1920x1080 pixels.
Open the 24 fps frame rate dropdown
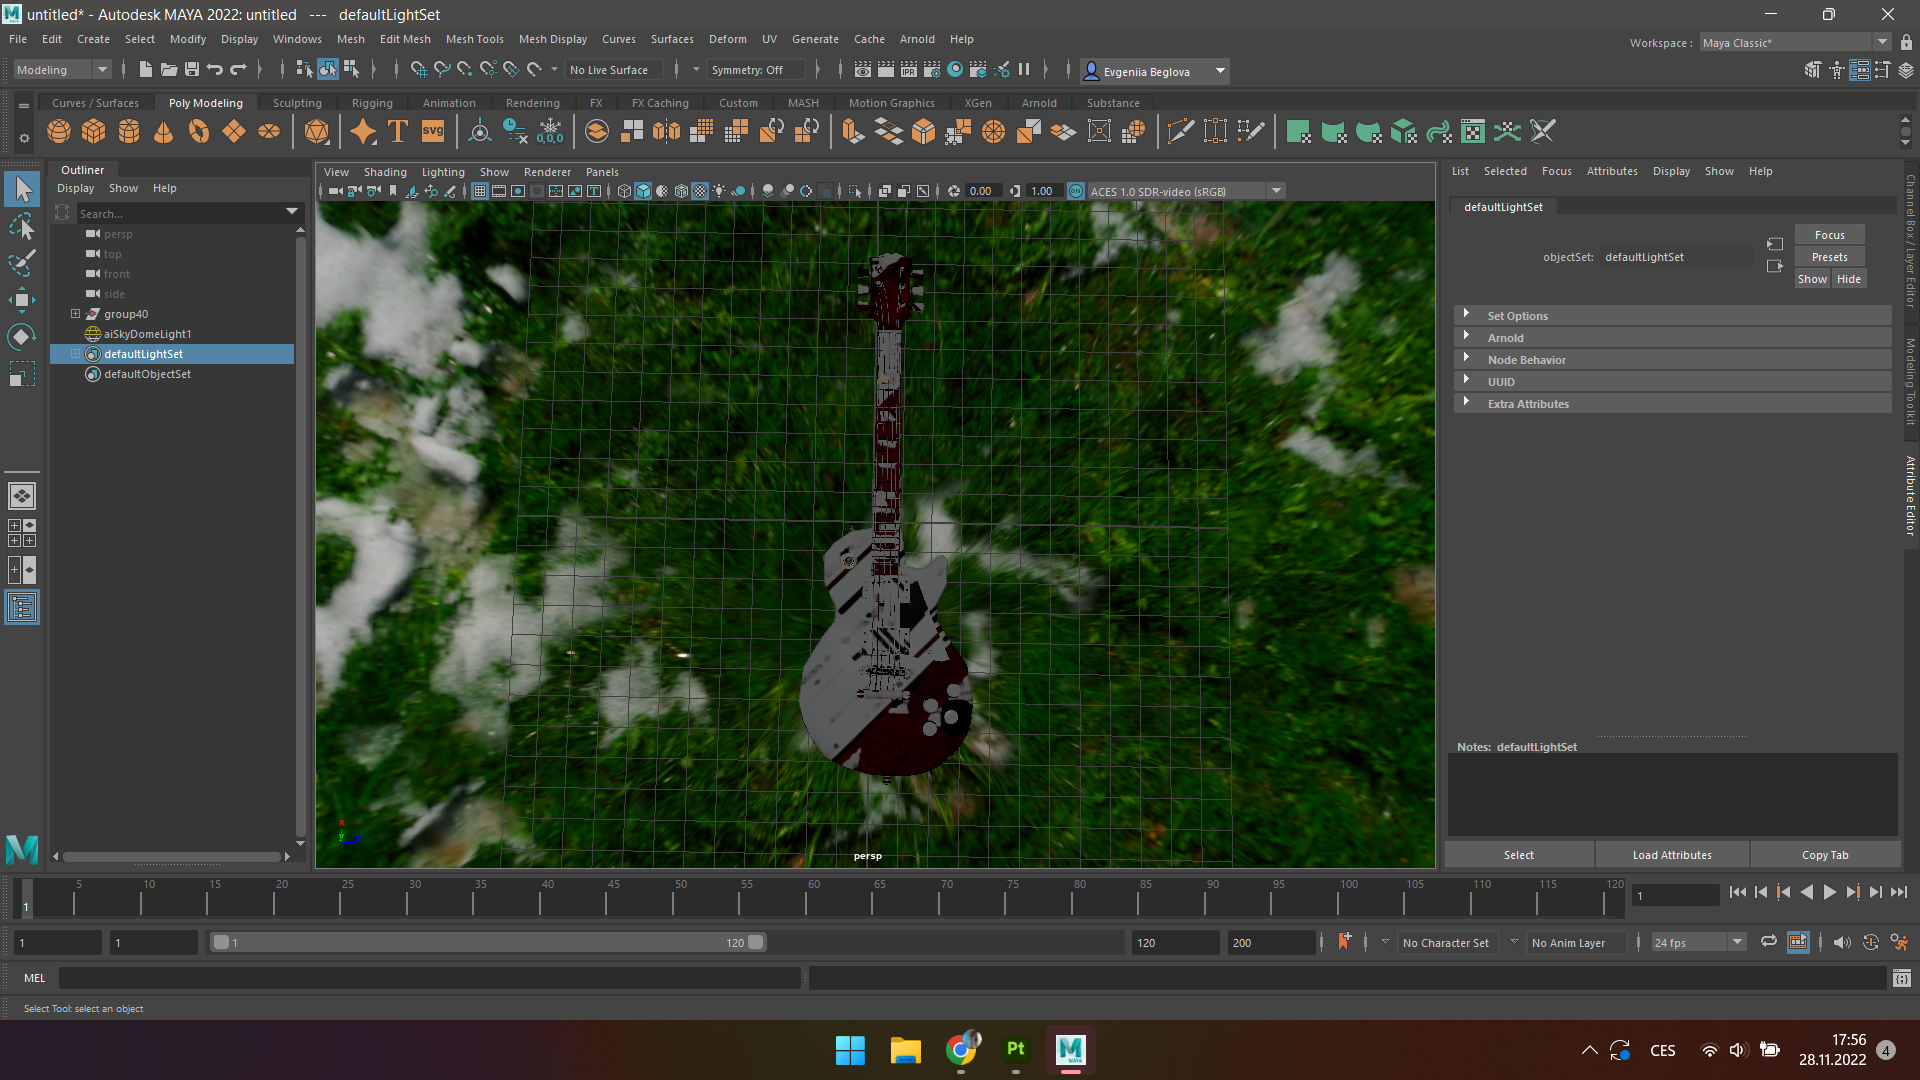[1736, 942]
